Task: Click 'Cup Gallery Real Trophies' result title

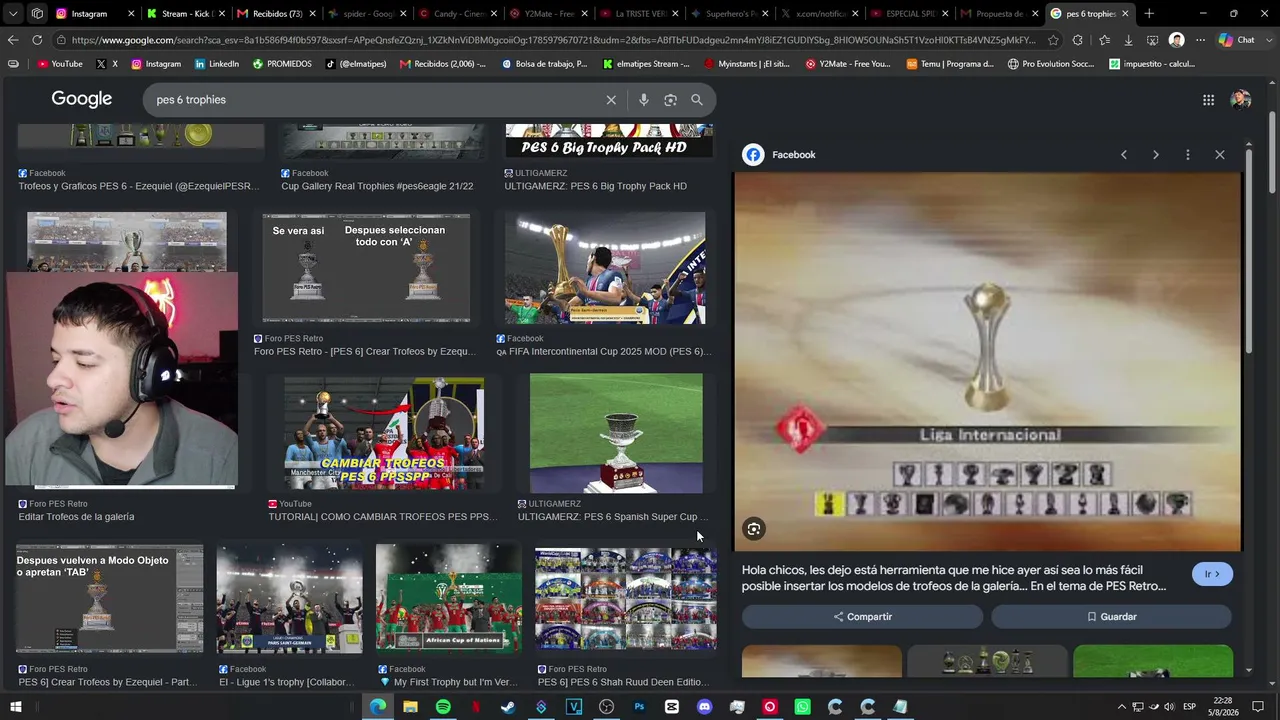Action: pos(377,186)
